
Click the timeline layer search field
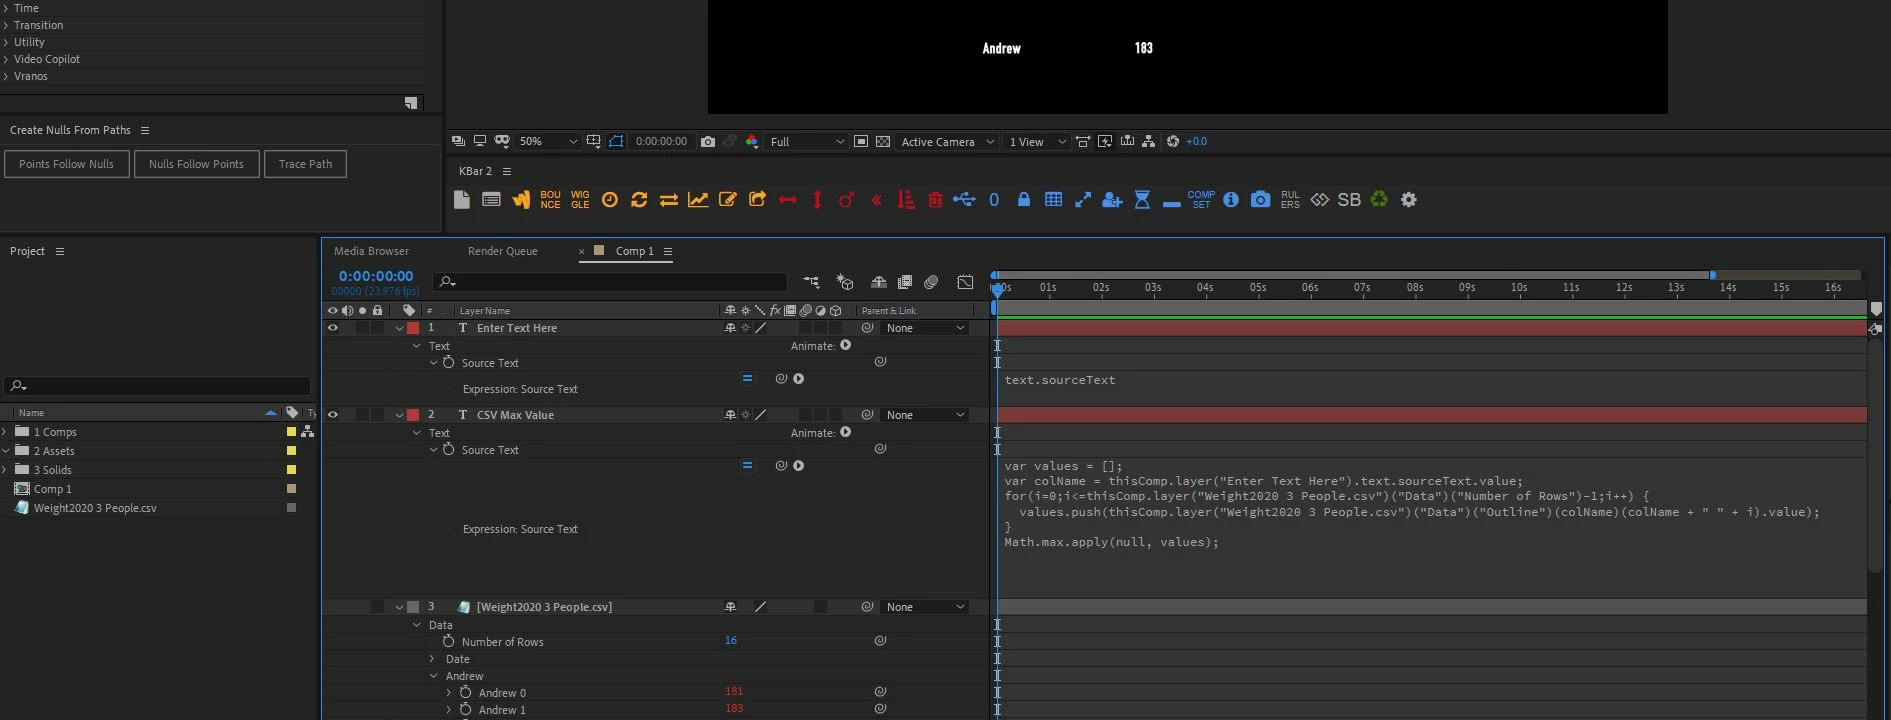(x=610, y=282)
